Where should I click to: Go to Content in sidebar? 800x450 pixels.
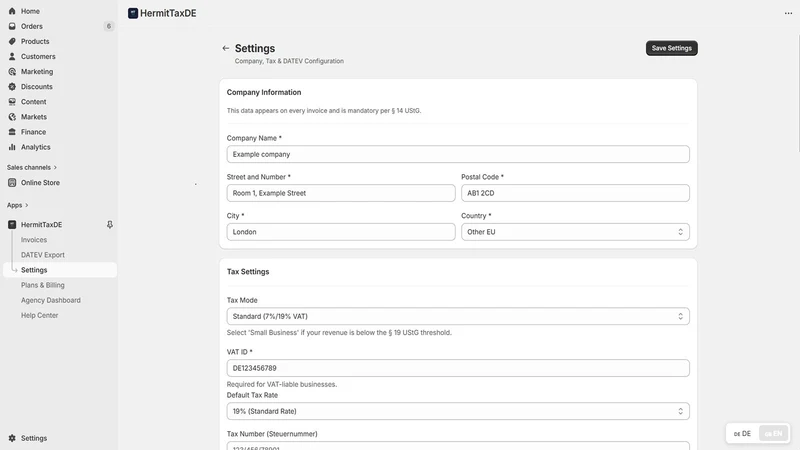coord(34,102)
